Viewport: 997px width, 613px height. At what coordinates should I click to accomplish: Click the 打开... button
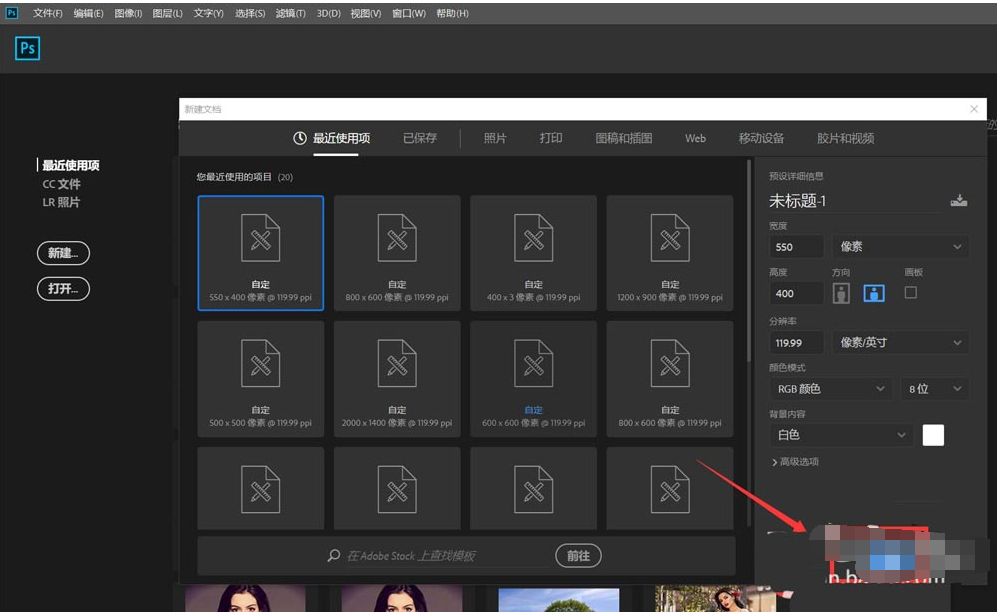click(63, 289)
